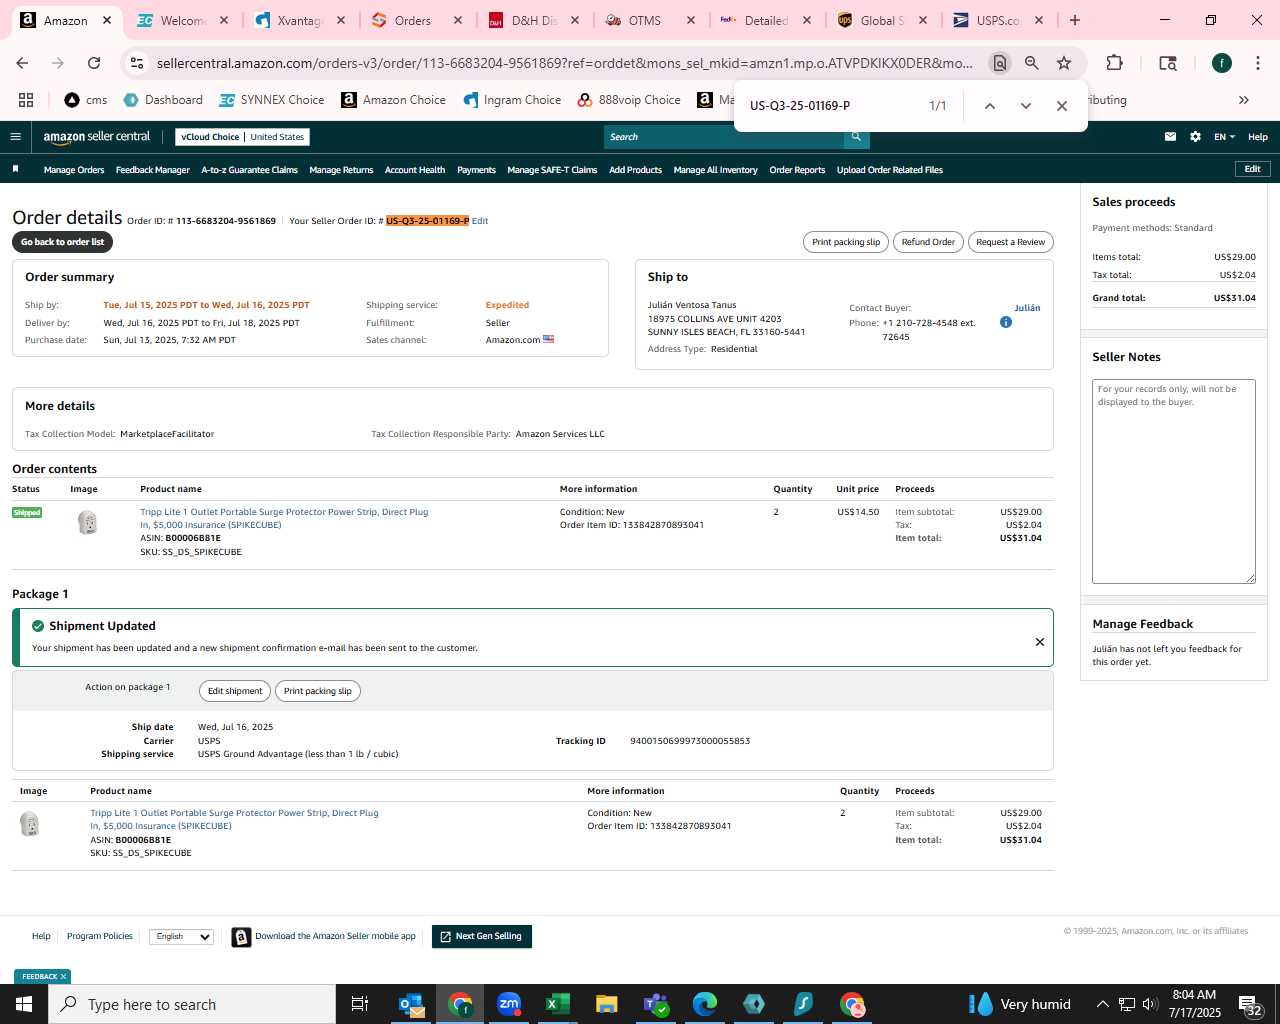
Task: Click the Tripp Lite product link in Order contents
Action: pyautogui.click(x=284, y=518)
